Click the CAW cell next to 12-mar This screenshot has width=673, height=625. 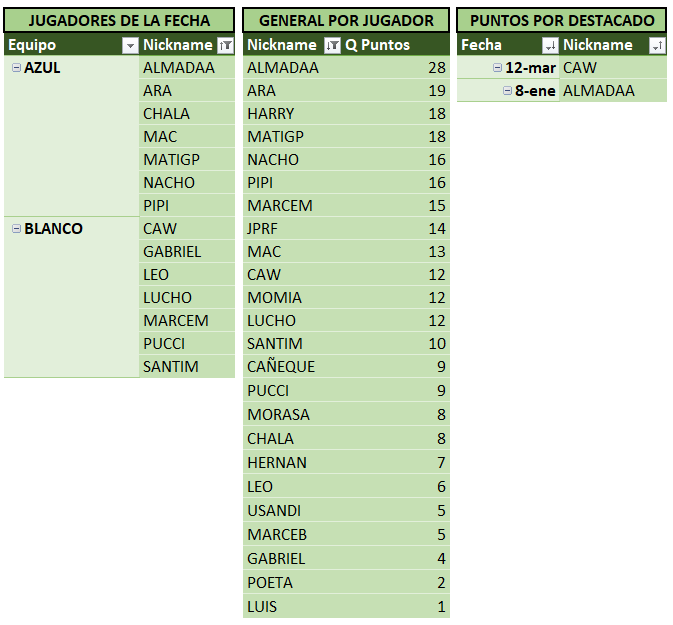tap(580, 68)
